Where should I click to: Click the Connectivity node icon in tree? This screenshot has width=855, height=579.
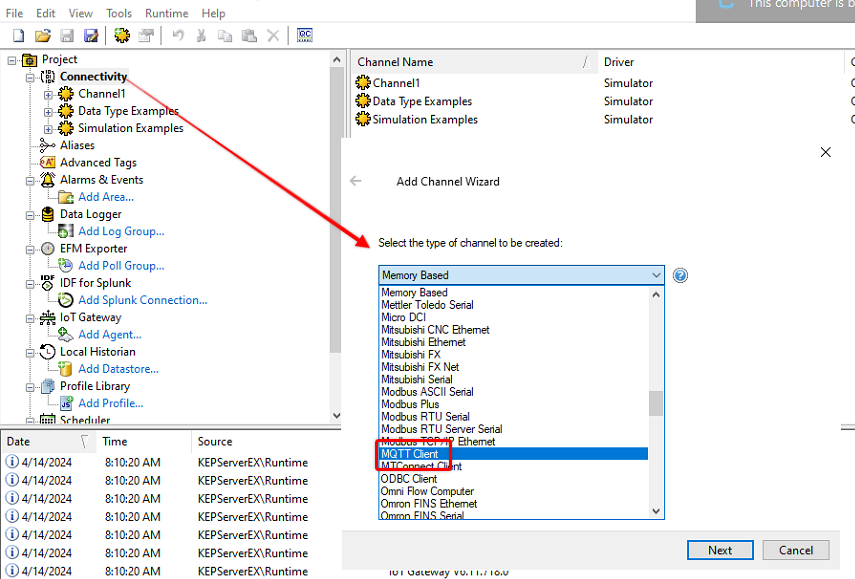point(48,77)
